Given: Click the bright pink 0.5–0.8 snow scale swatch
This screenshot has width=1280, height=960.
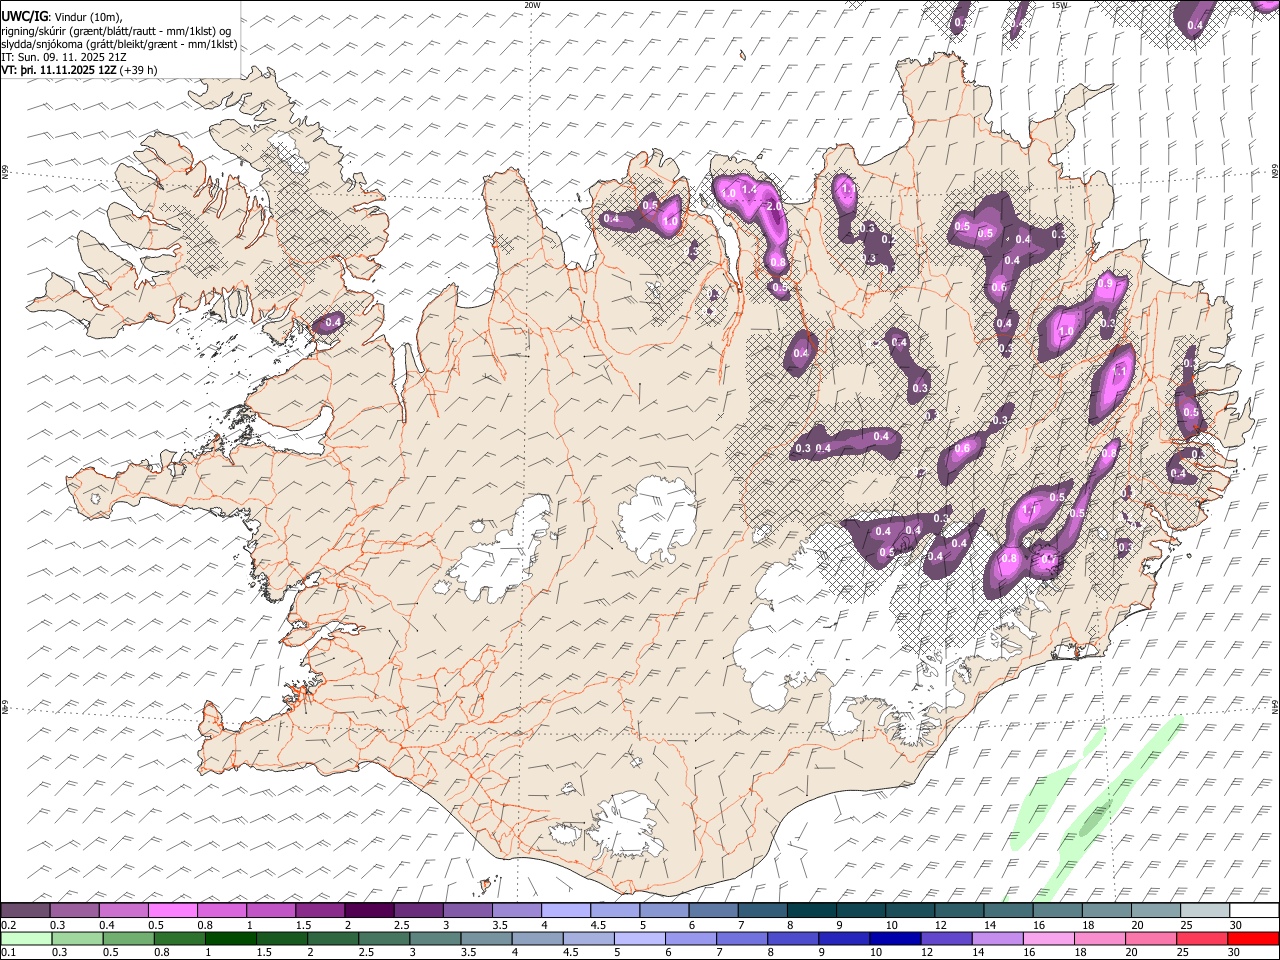Looking at the screenshot, I should pyautogui.click(x=172, y=910).
